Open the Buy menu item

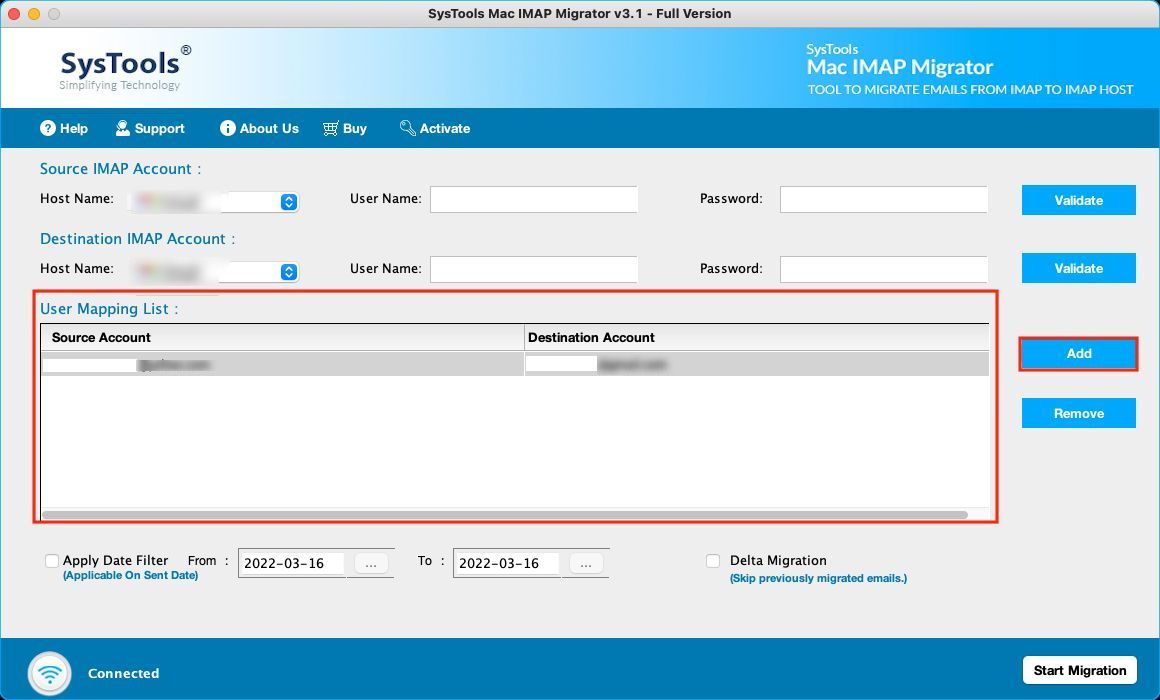point(345,128)
